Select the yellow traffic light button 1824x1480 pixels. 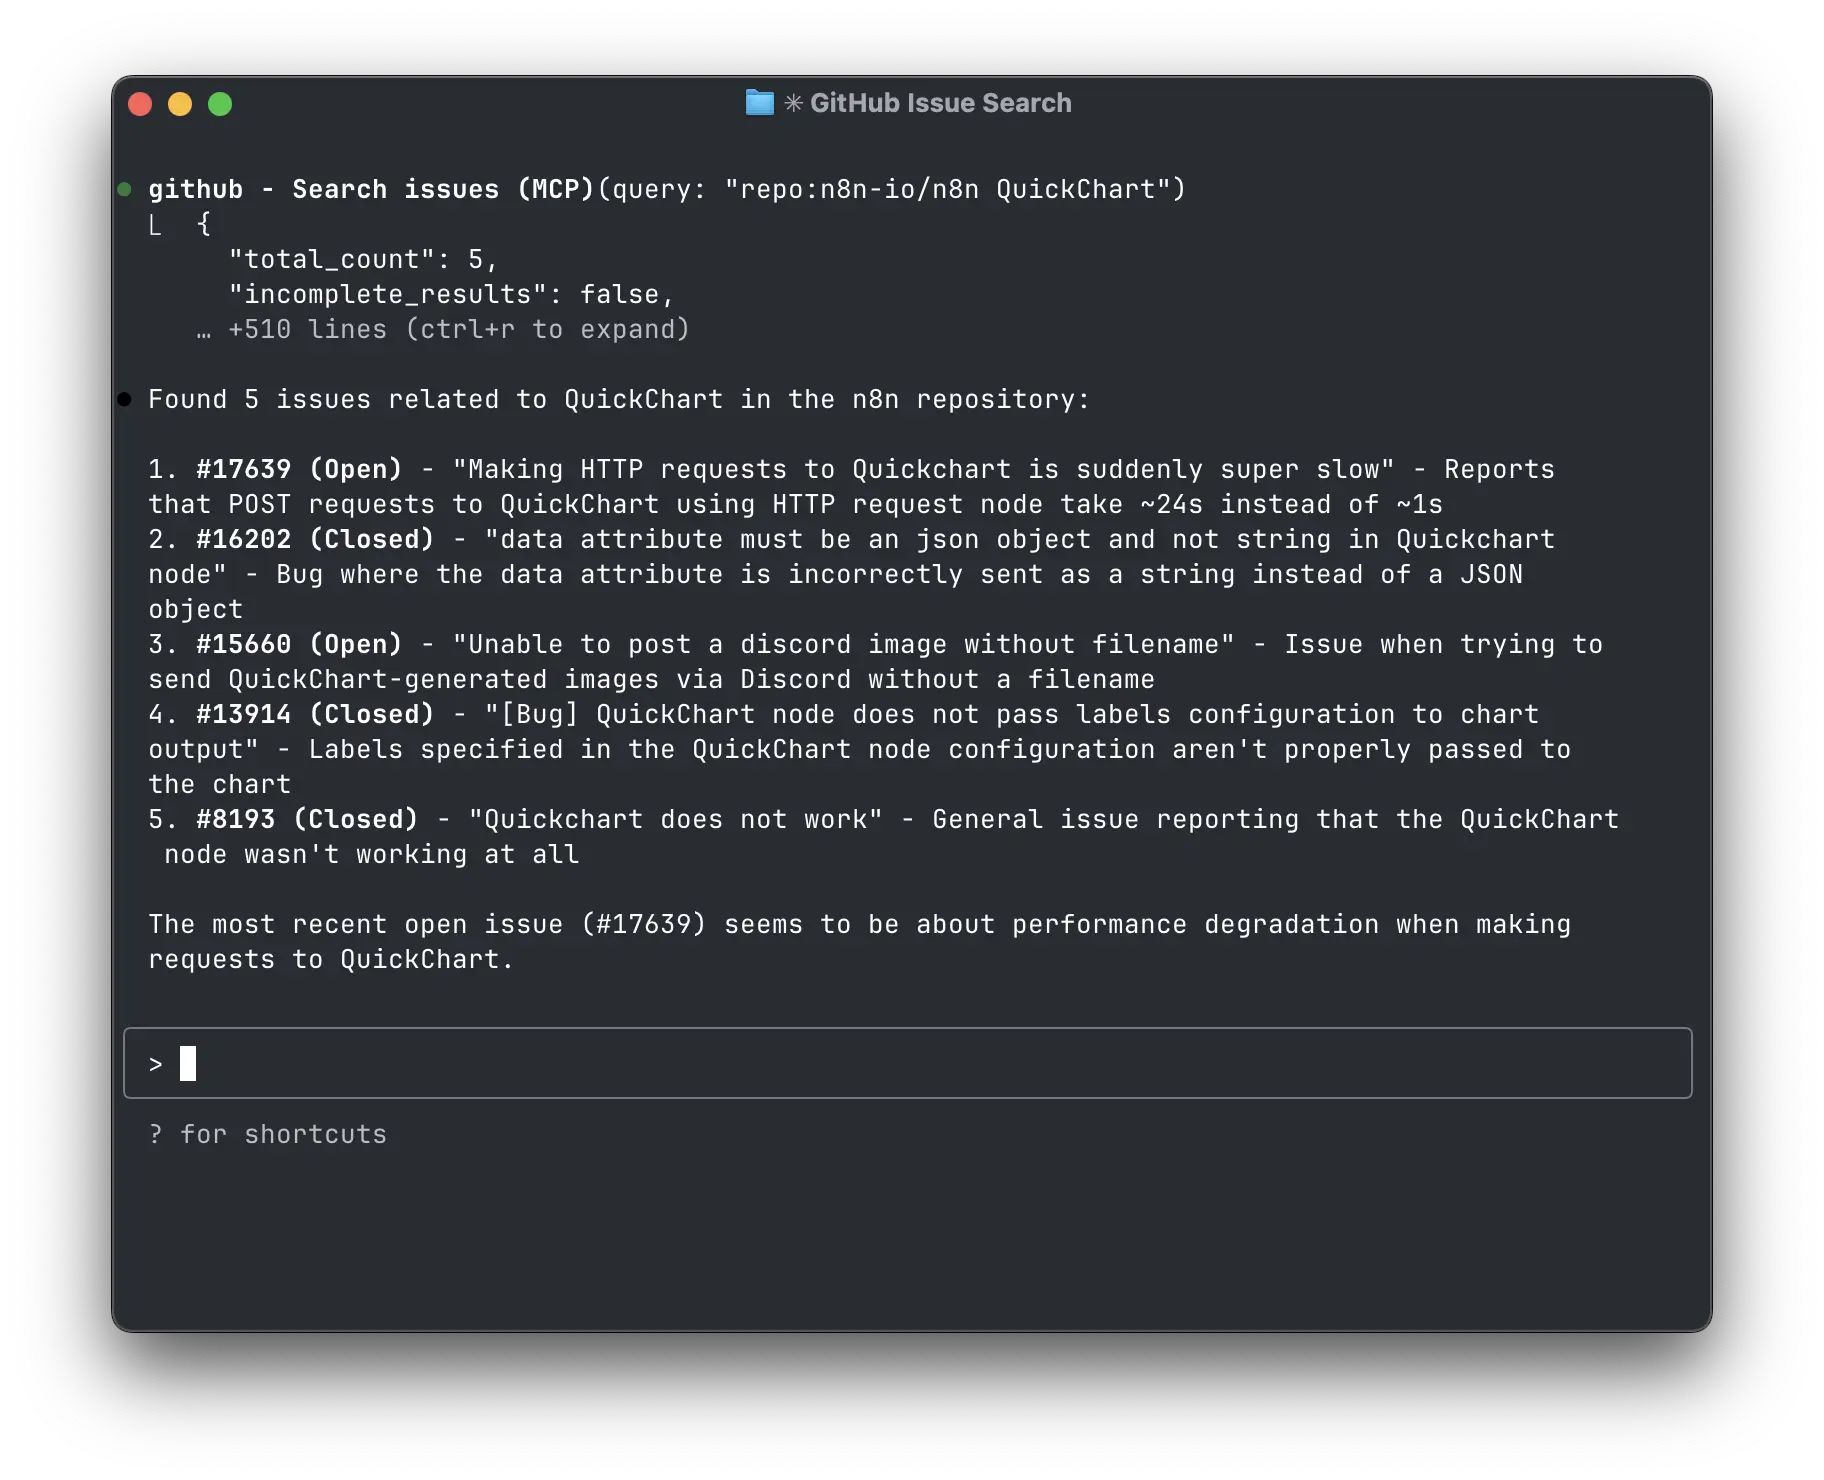[x=180, y=103]
